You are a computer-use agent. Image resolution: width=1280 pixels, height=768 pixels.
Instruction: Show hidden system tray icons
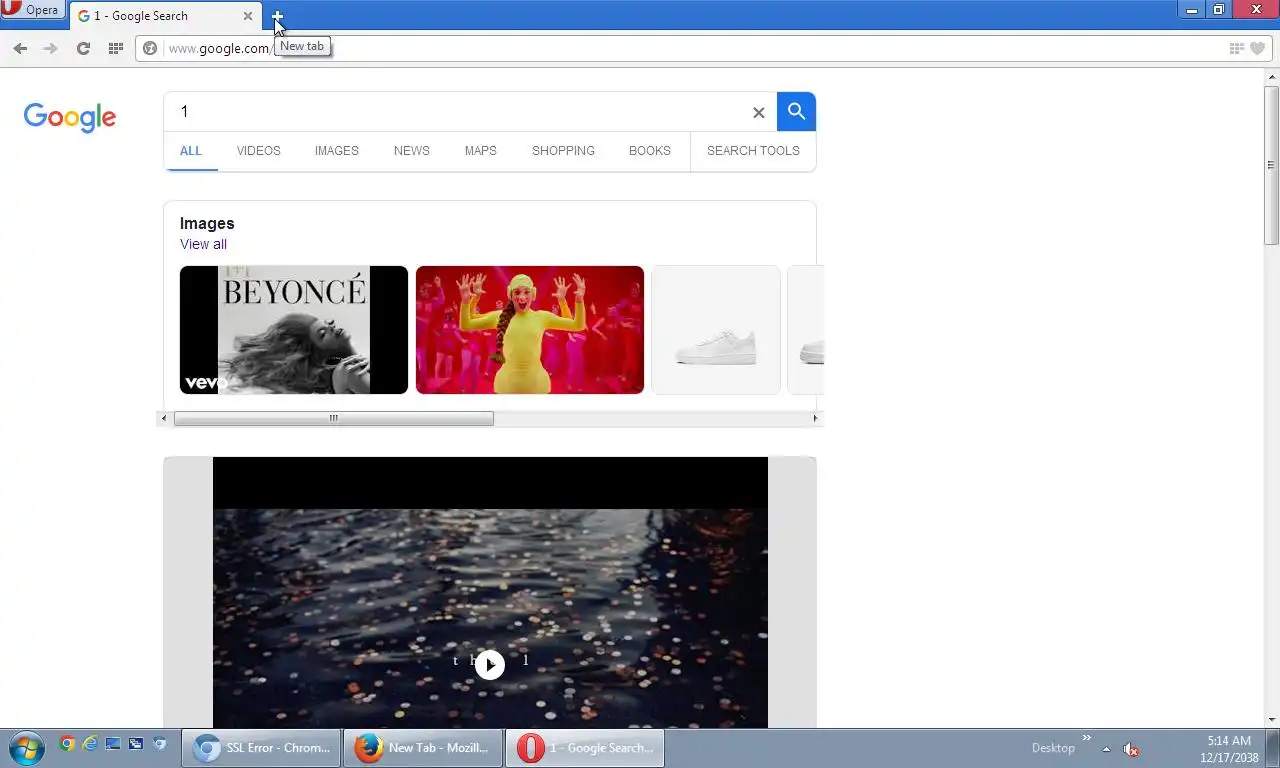pos(1106,749)
